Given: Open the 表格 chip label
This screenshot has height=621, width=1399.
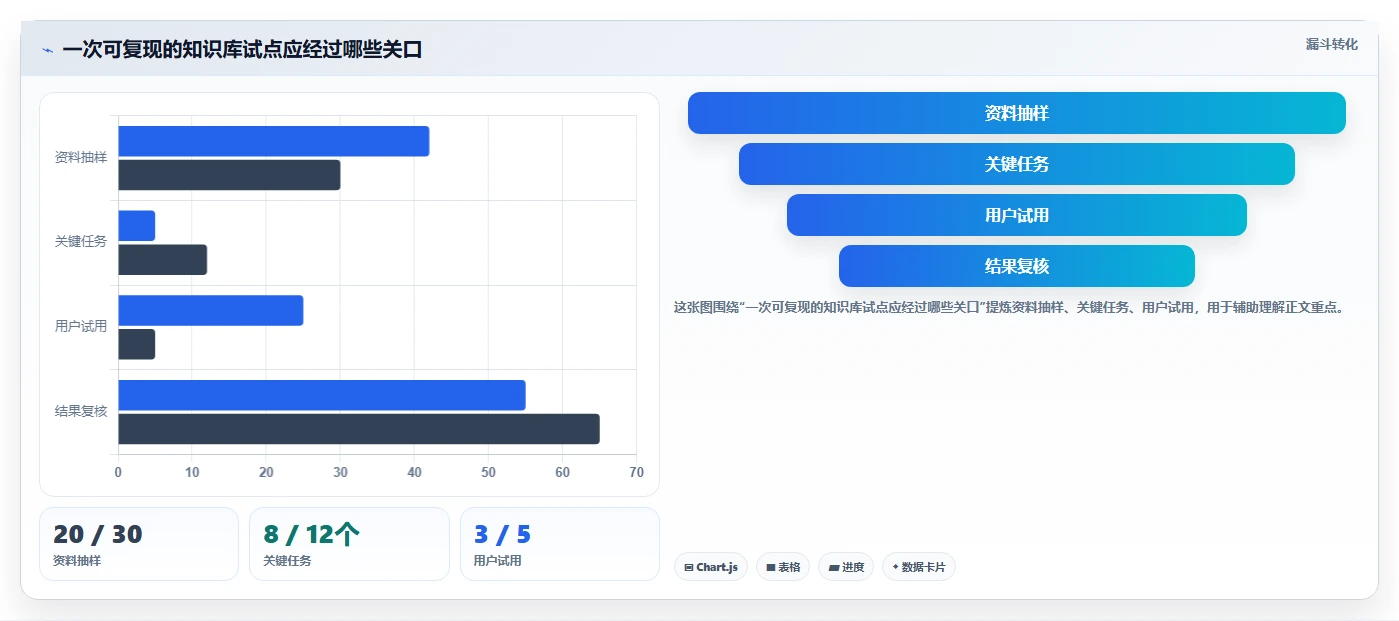Looking at the screenshot, I should coord(789,567).
